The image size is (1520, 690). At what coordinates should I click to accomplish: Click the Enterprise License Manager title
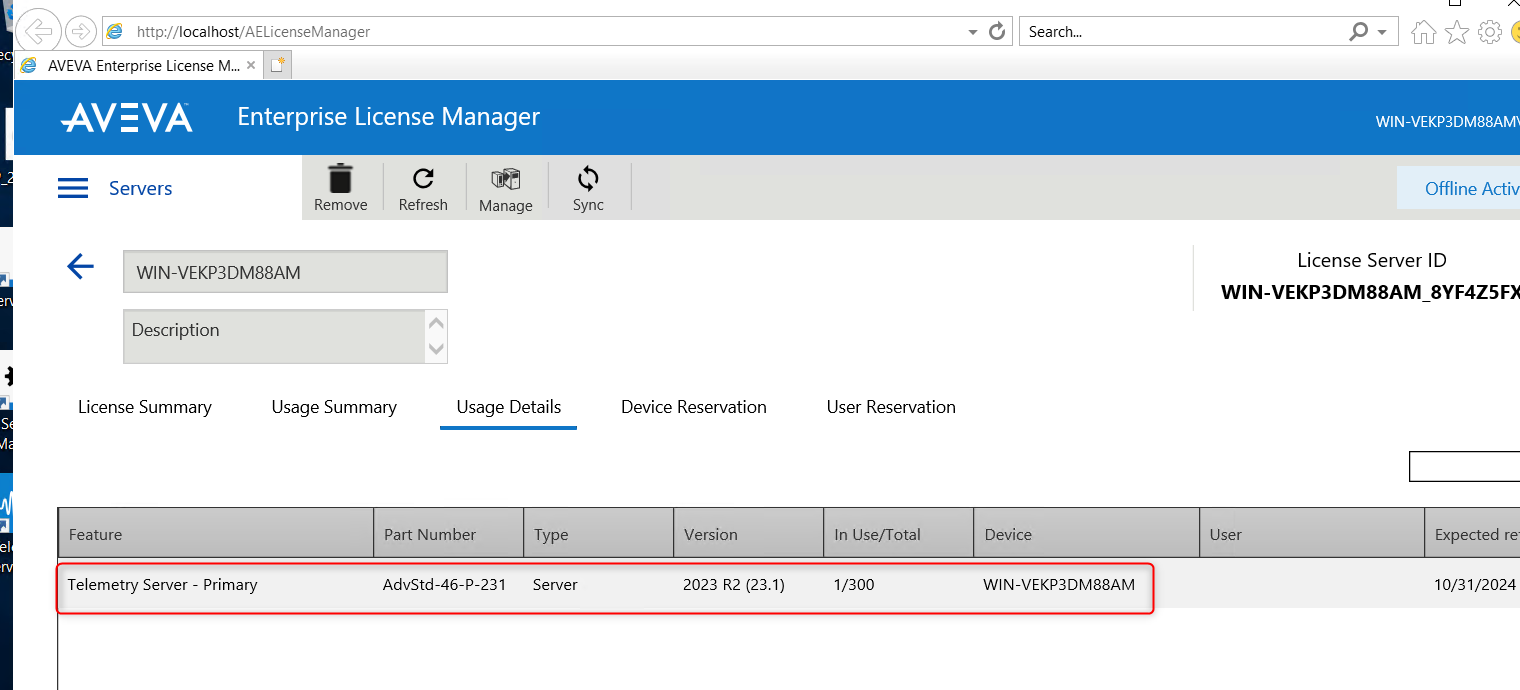pyautogui.click(x=388, y=117)
